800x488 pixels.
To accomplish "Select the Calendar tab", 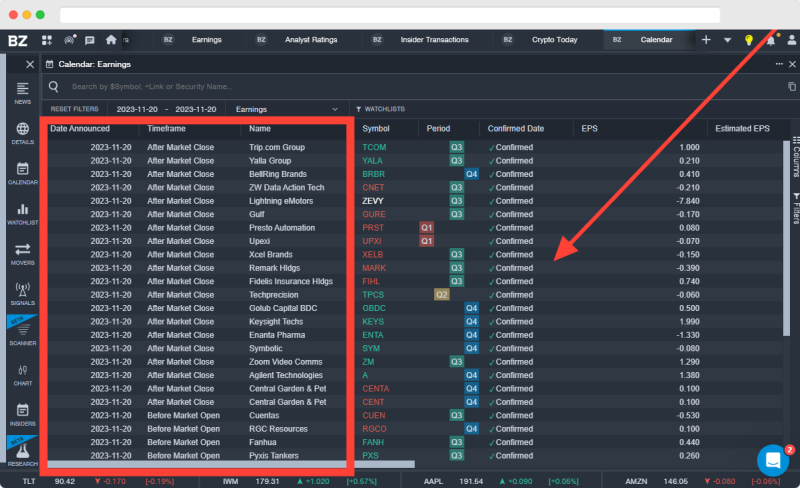I will (x=649, y=39).
